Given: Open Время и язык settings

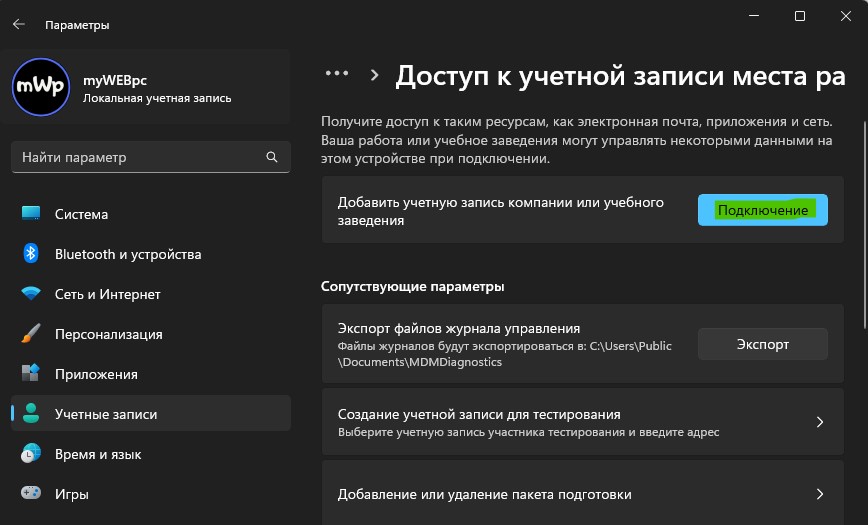Looking at the screenshot, I should coord(151,453).
